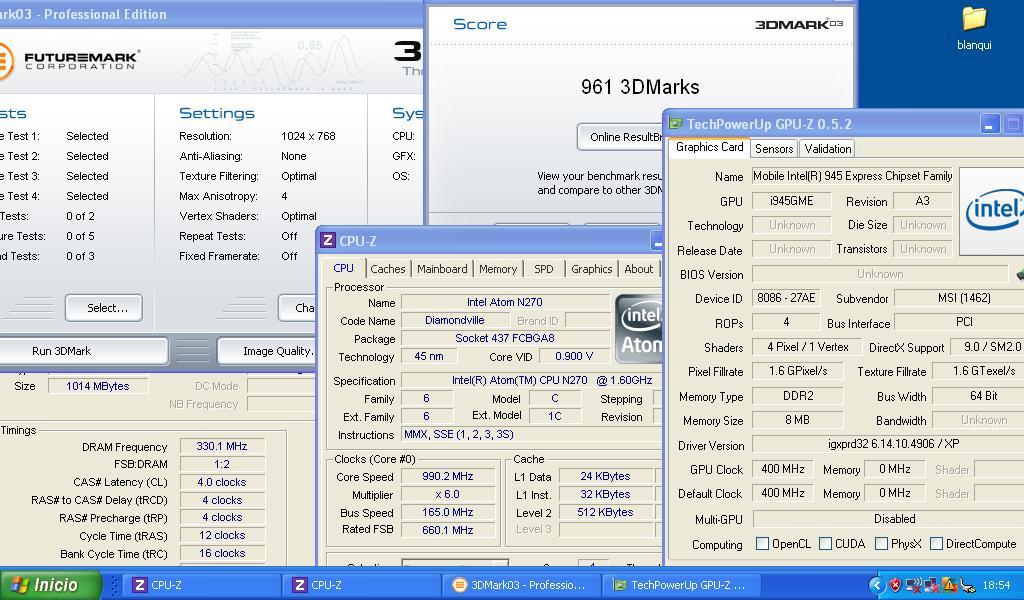Select the Graphics Card tab in GPU-Z

point(709,148)
